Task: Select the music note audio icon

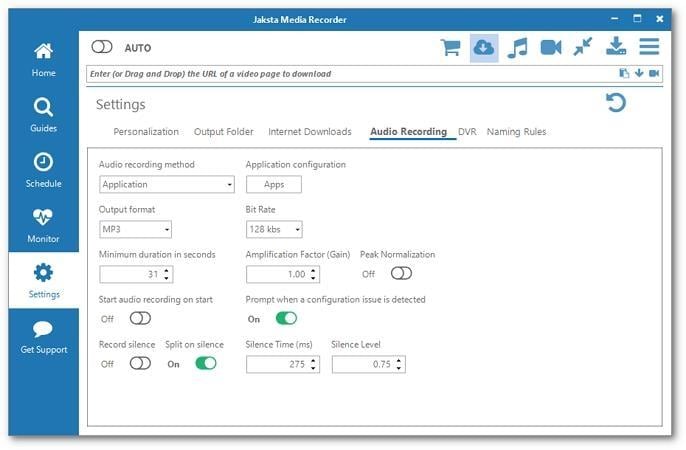Action: pos(517,47)
